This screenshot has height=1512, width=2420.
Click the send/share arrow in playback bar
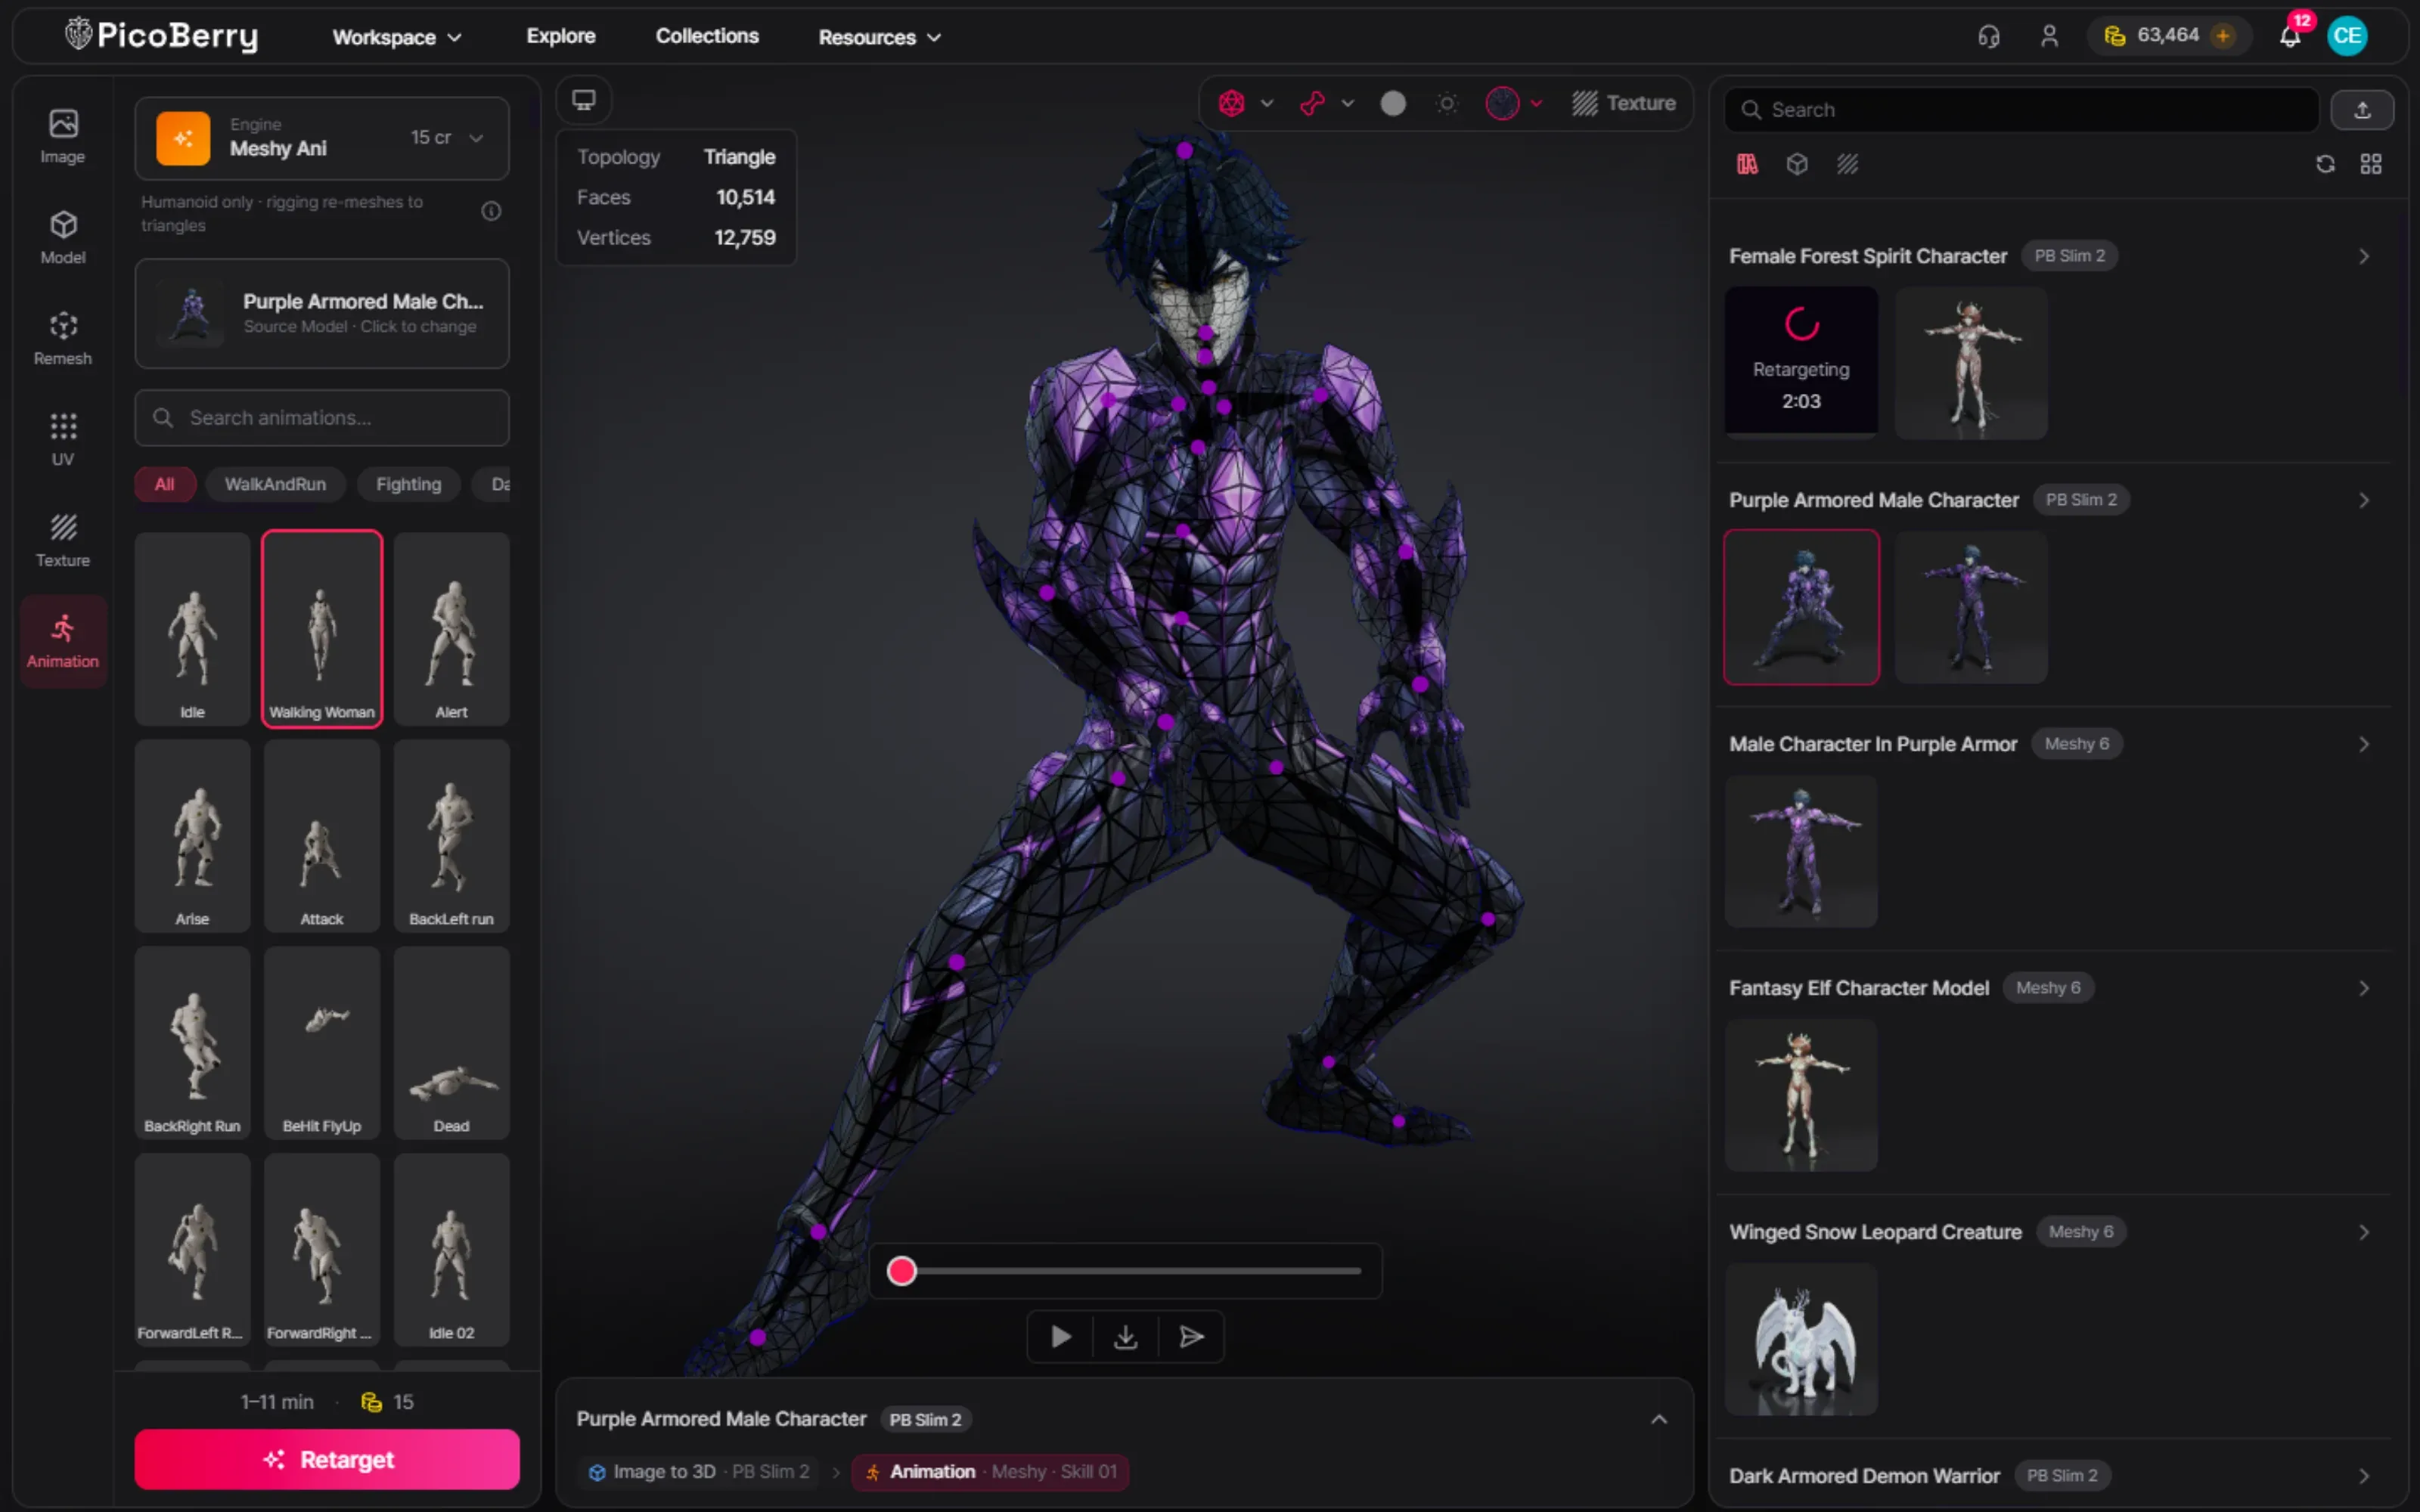click(x=1191, y=1337)
